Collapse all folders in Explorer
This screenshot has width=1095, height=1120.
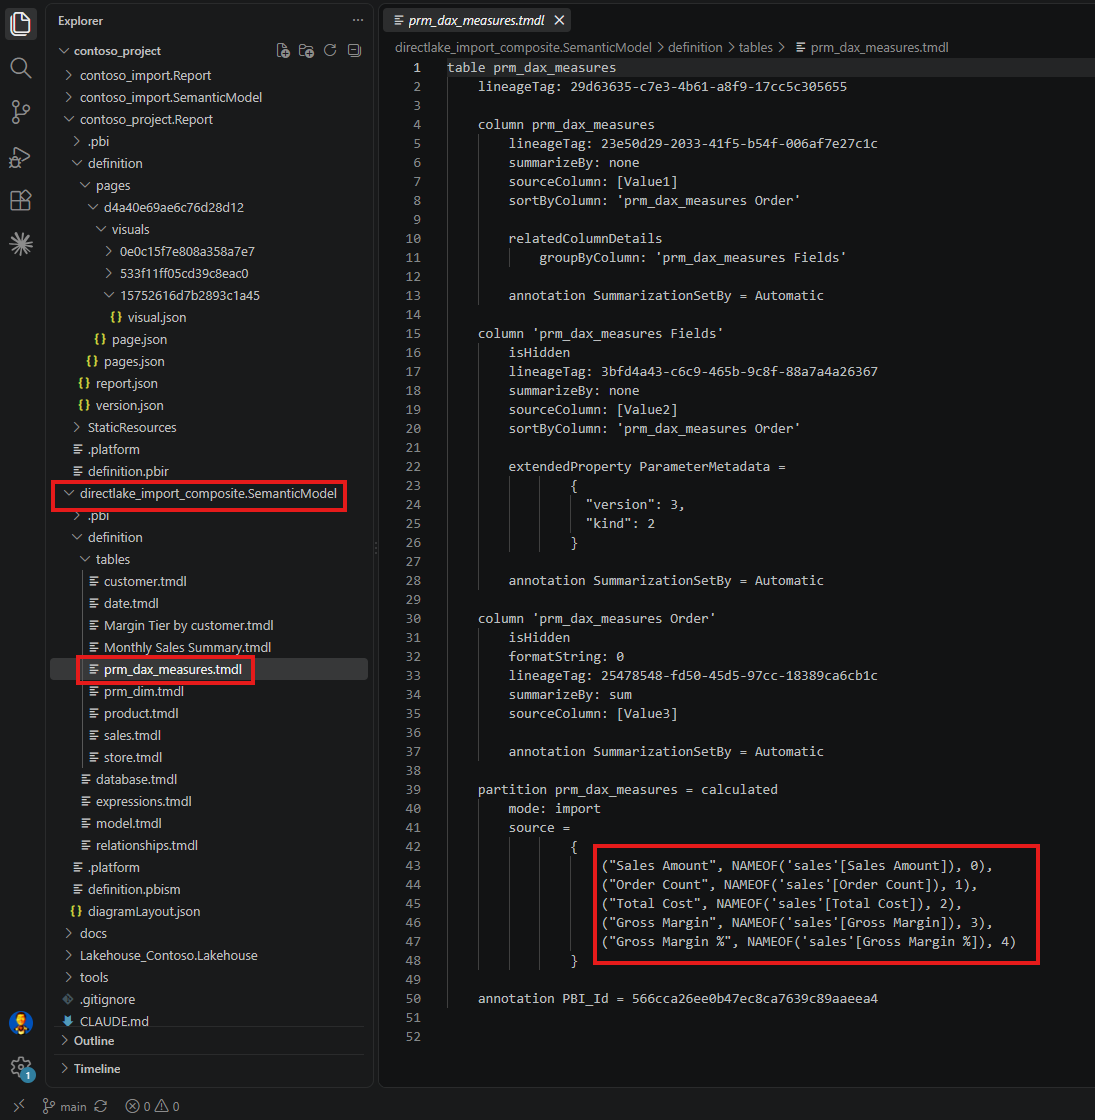click(x=354, y=51)
